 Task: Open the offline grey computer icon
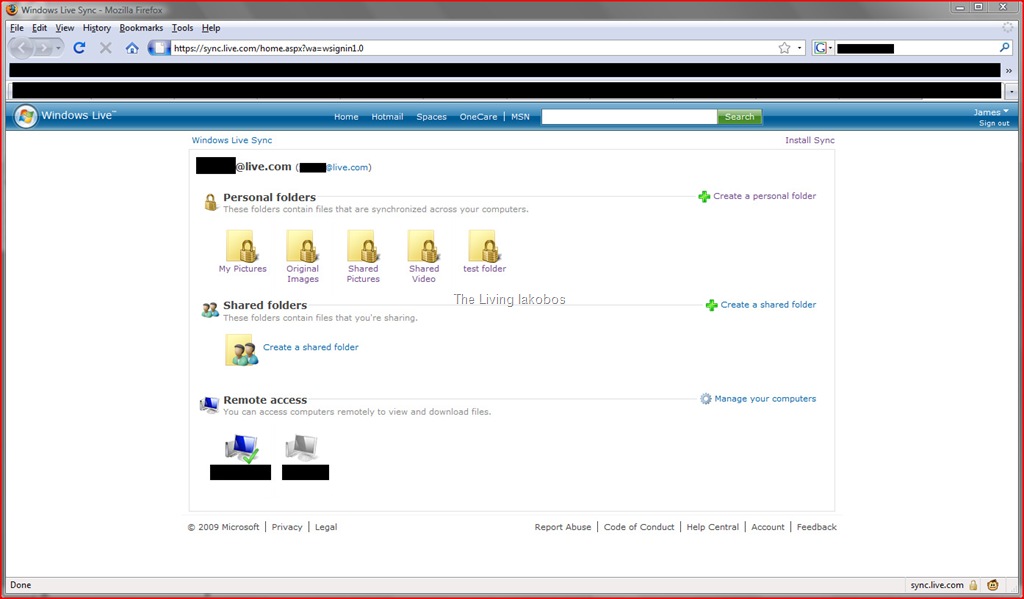(302, 449)
